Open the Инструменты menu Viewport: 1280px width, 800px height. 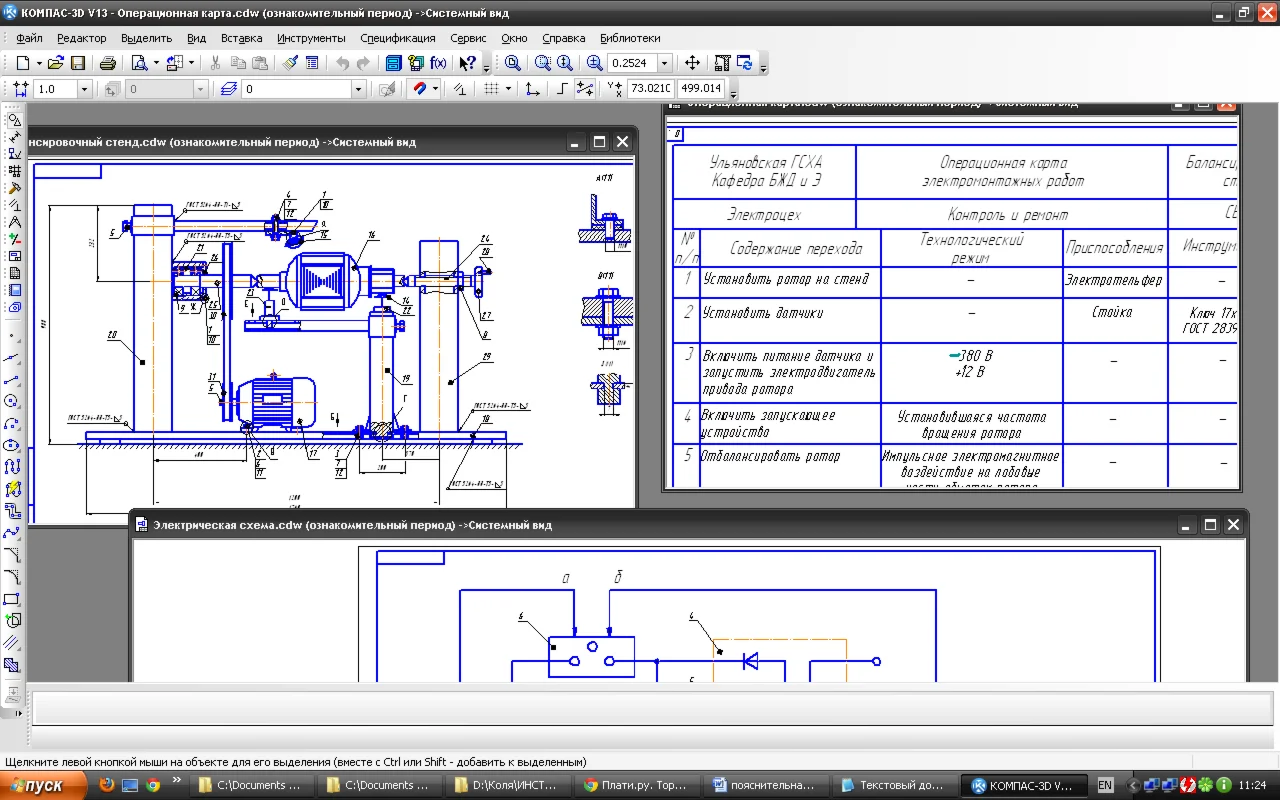pos(311,38)
